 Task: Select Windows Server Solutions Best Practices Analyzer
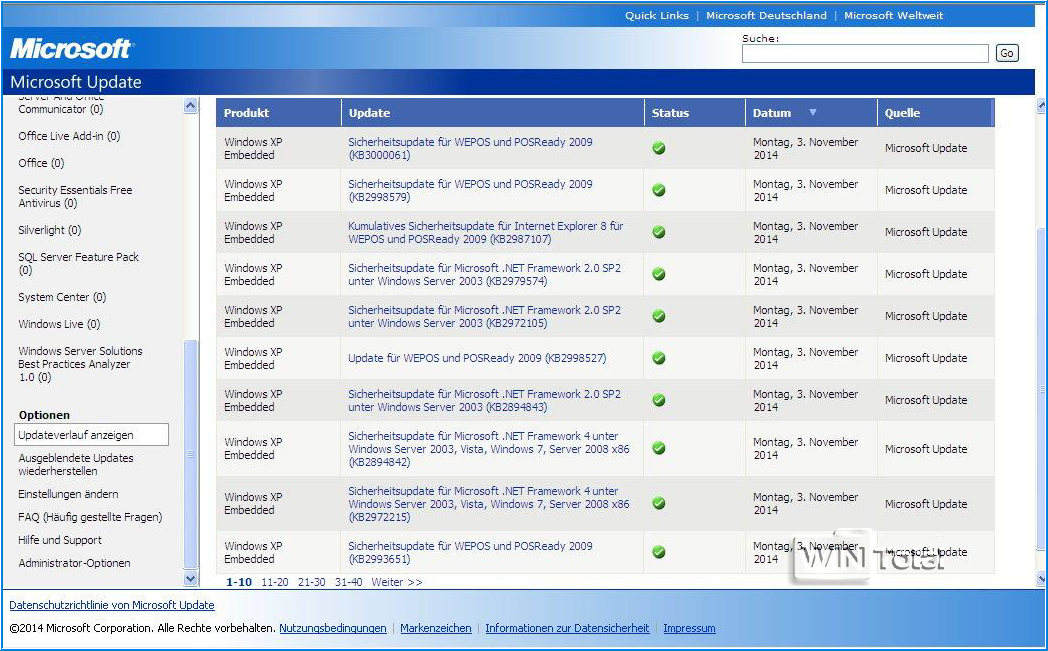(x=80, y=364)
